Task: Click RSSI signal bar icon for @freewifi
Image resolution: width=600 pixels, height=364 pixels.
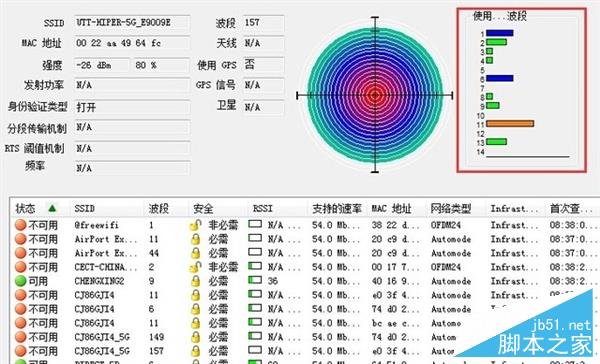Action: pyautogui.click(x=255, y=224)
